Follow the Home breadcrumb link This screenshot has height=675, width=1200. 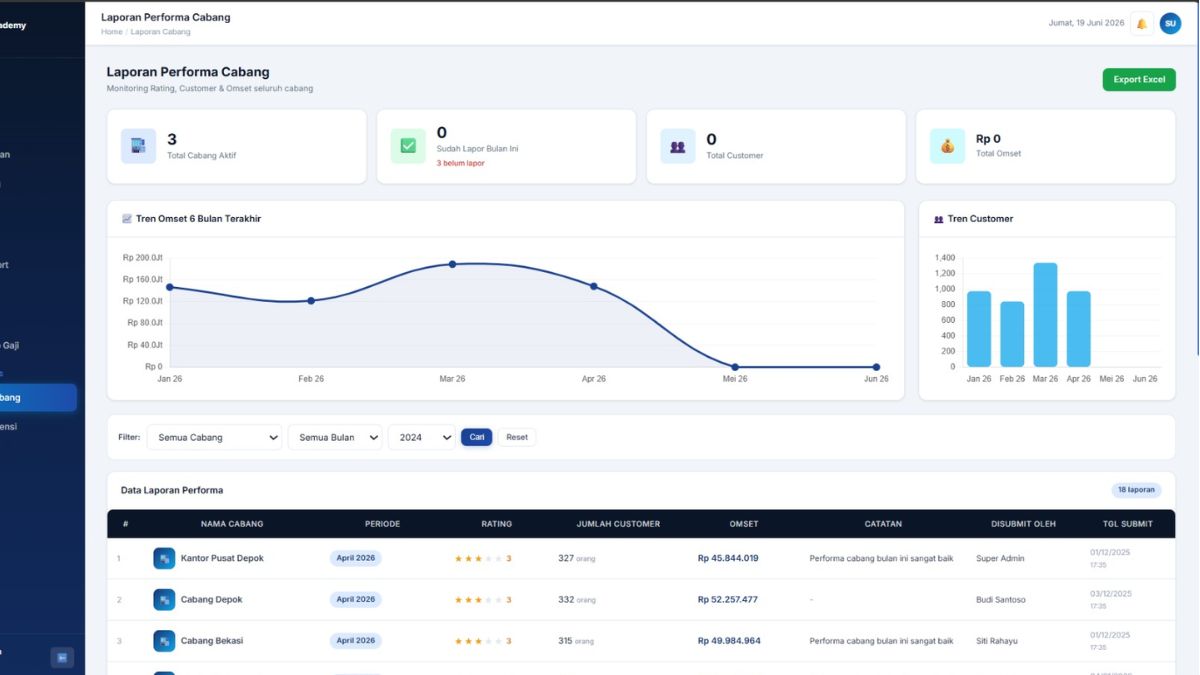point(111,32)
